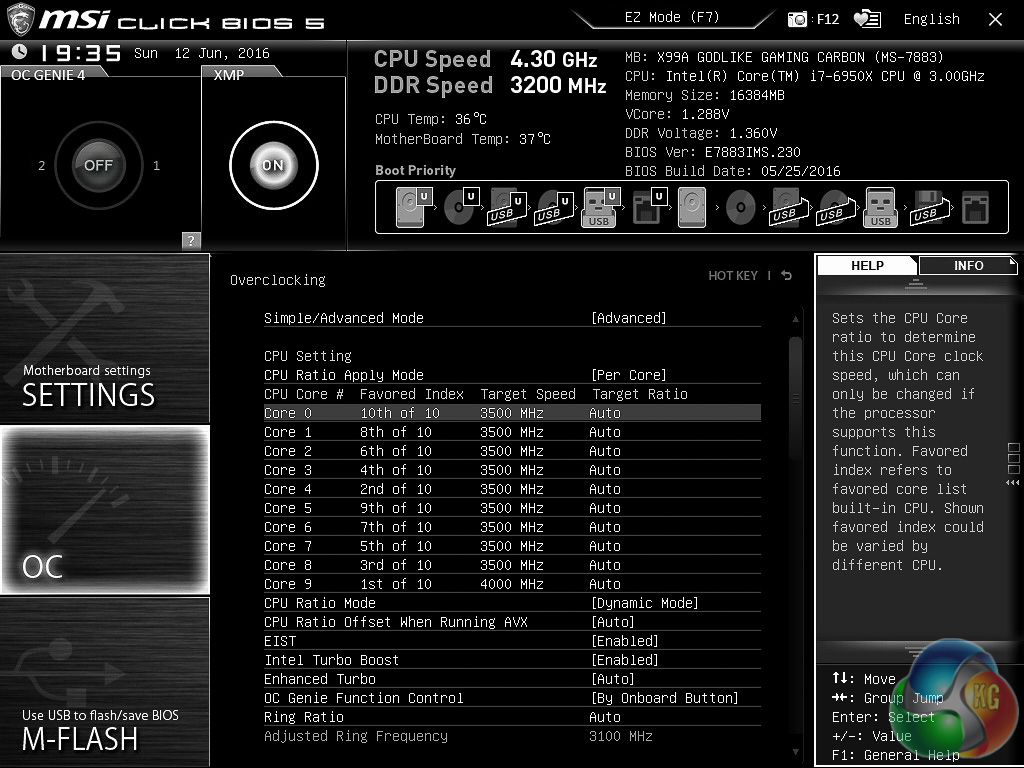Image resolution: width=1024 pixels, height=768 pixels.
Task: Change the EIST Enabled setting
Action: coord(625,641)
